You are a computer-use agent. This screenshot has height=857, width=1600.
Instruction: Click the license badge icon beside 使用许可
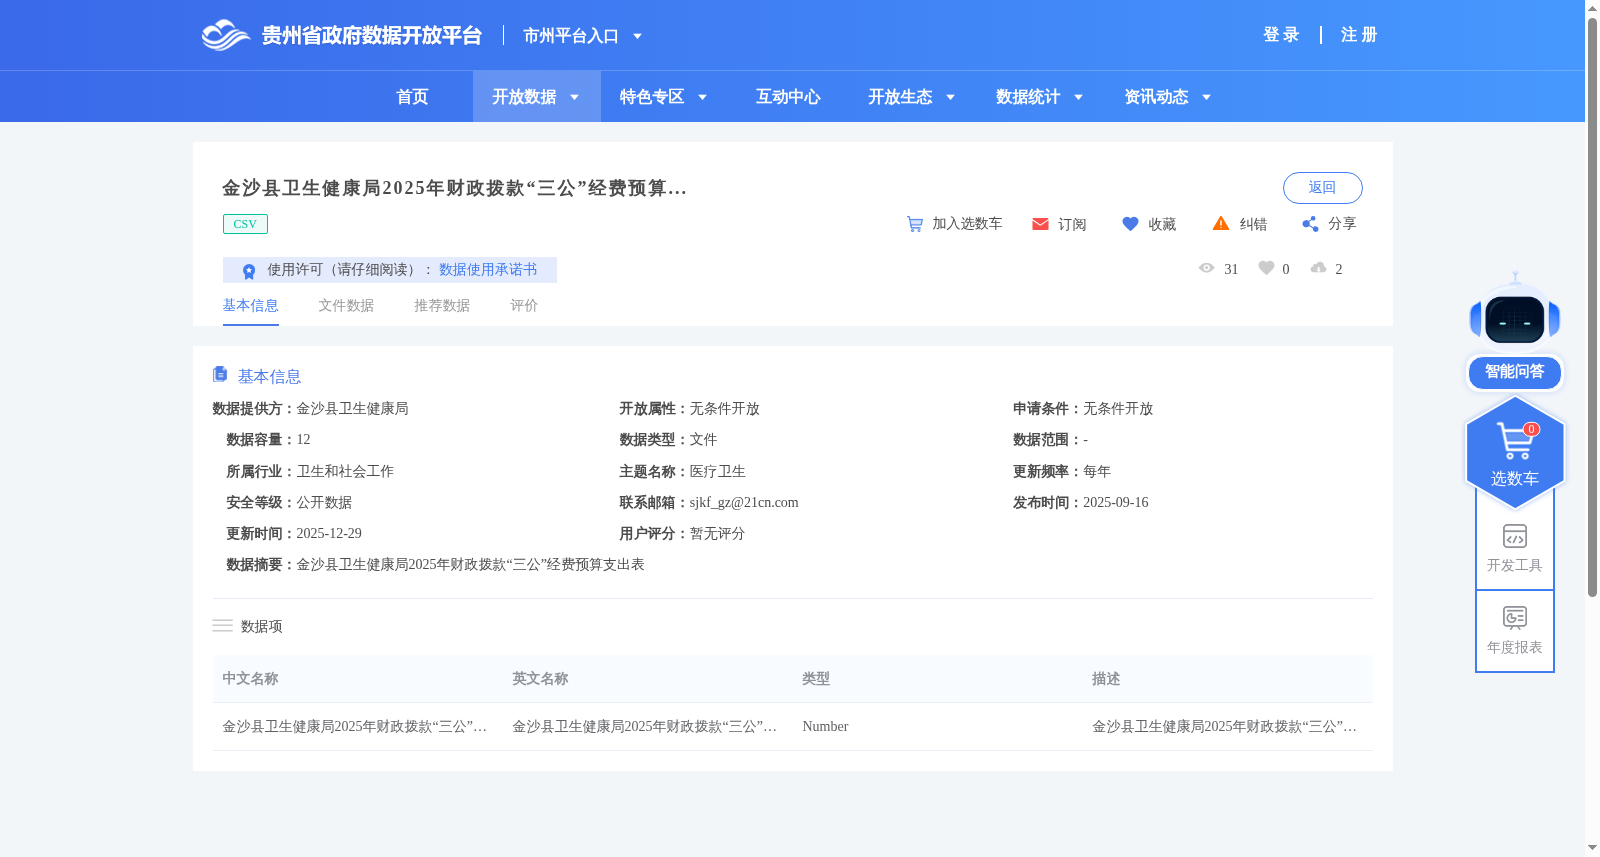click(x=249, y=271)
